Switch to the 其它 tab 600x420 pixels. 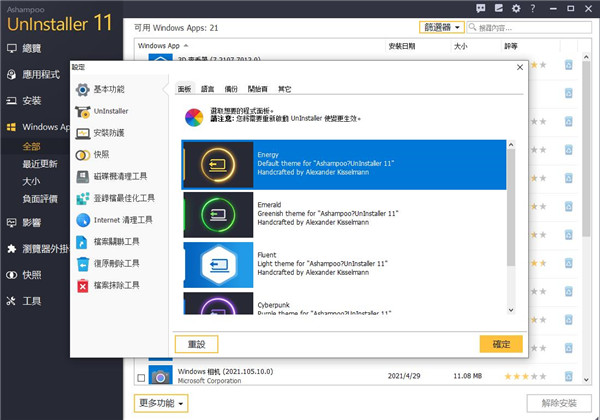tap(284, 89)
